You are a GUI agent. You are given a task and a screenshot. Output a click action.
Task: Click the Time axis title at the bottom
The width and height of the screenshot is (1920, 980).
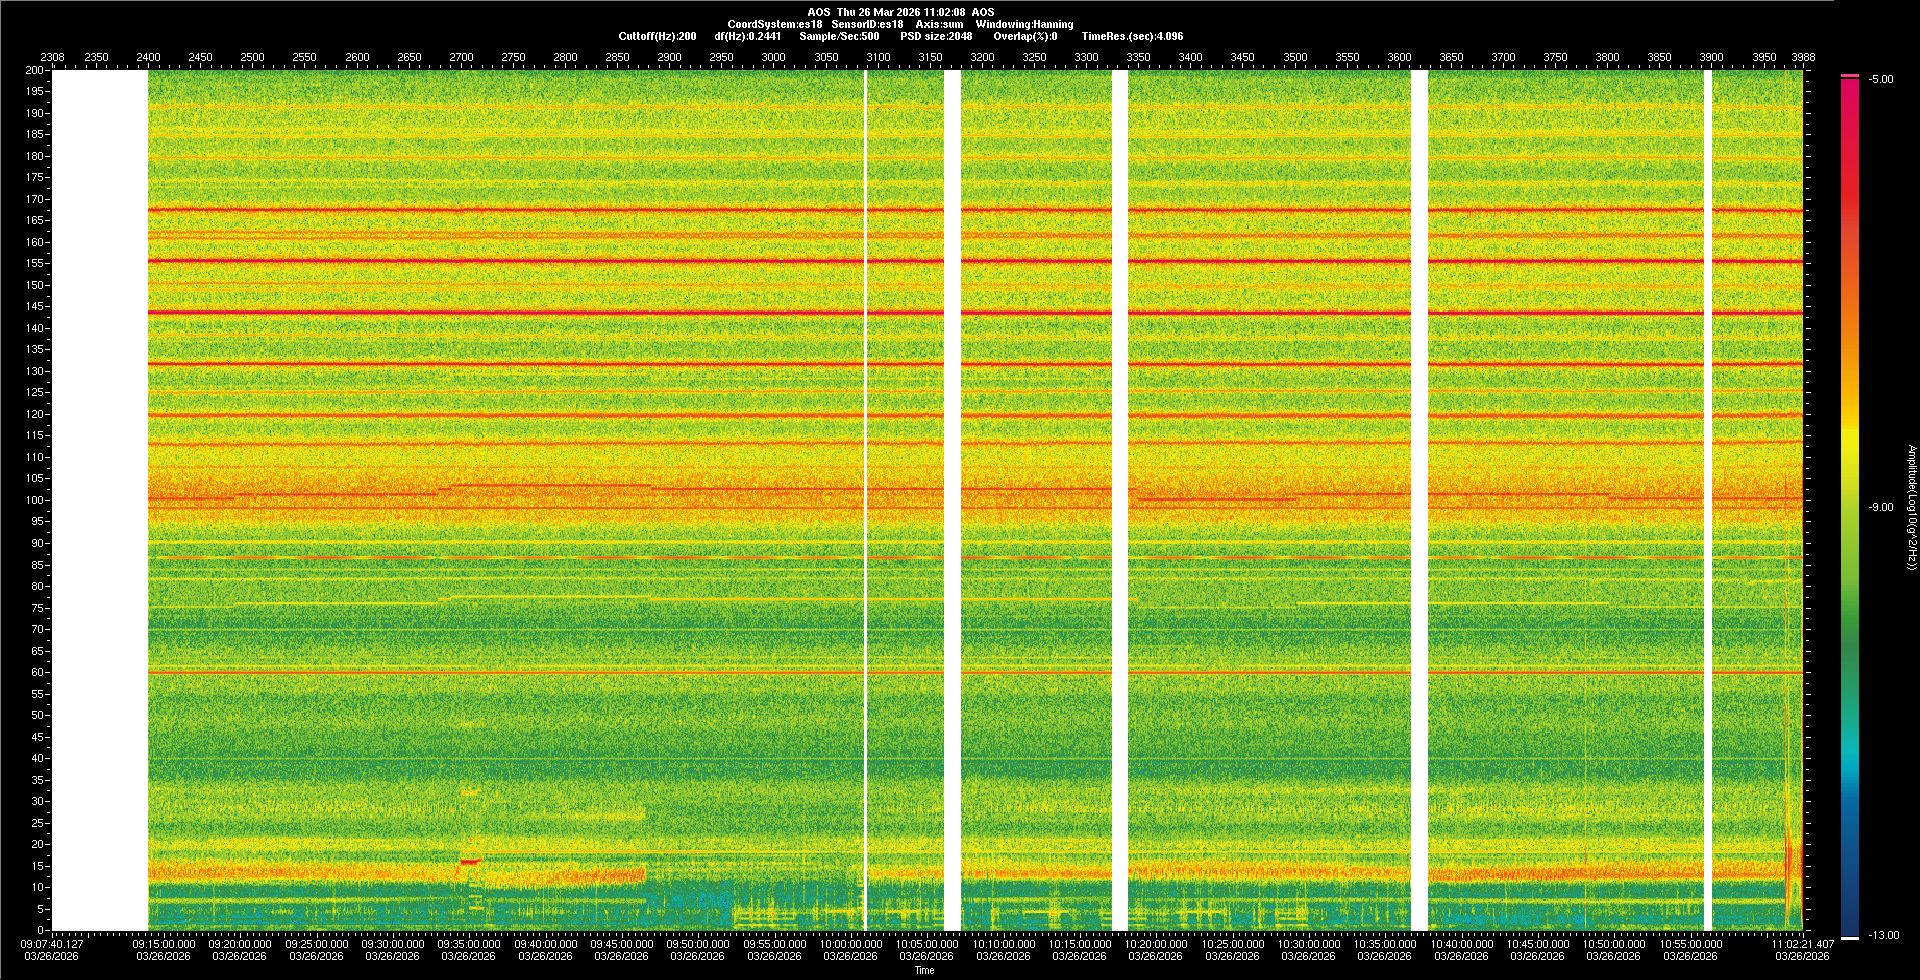[x=924, y=970]
